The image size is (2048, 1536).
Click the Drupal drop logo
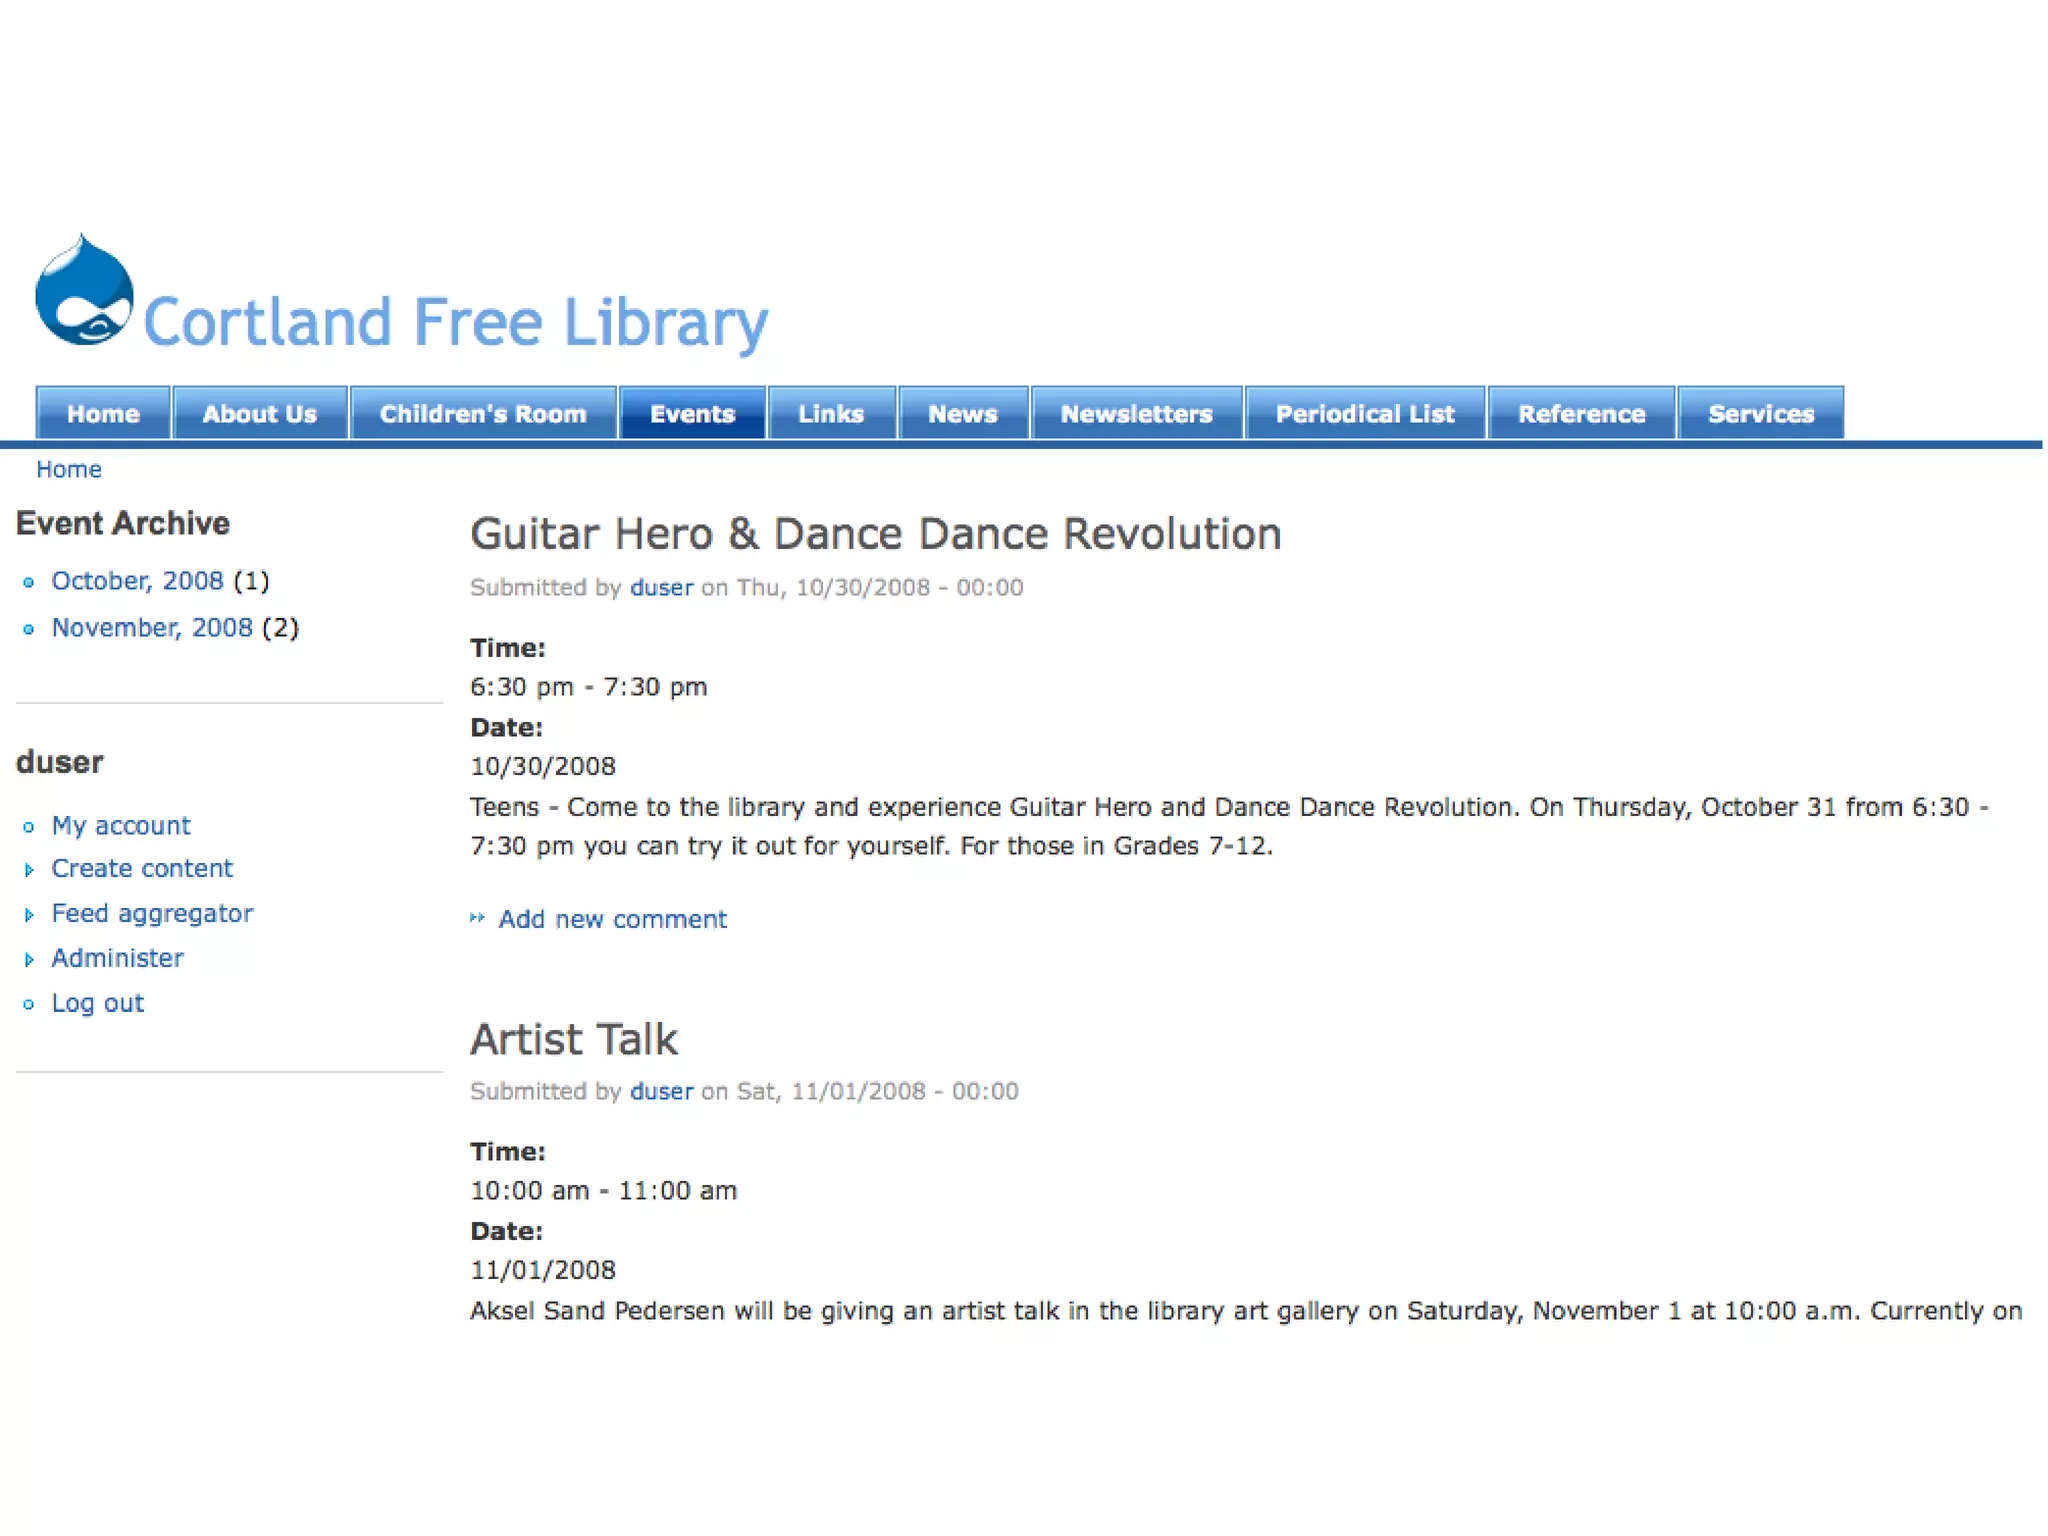tap(84, 290)
